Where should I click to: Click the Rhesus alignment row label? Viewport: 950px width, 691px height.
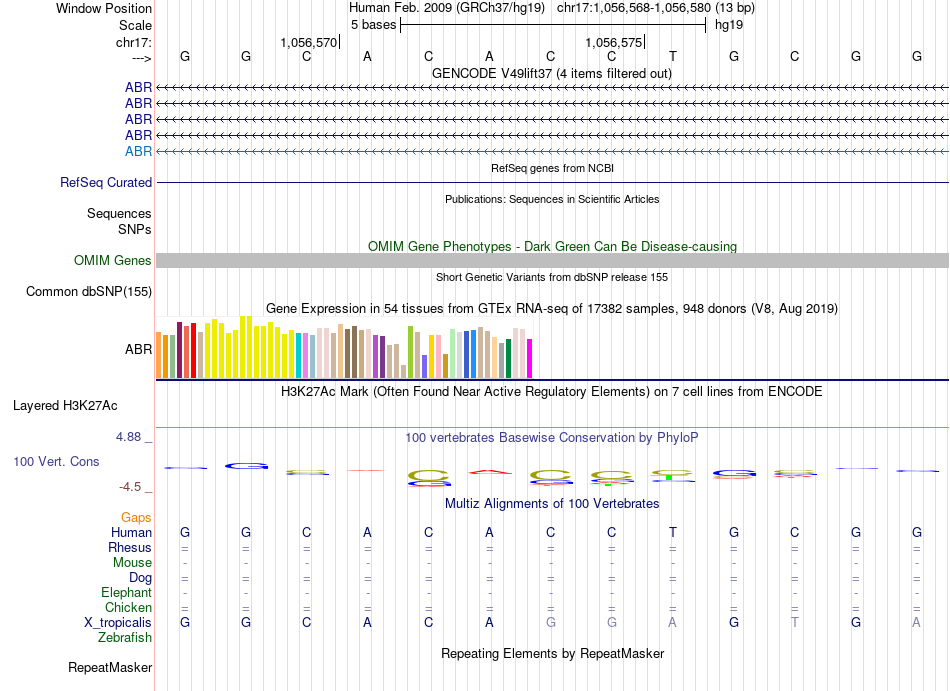coord(130,547)
